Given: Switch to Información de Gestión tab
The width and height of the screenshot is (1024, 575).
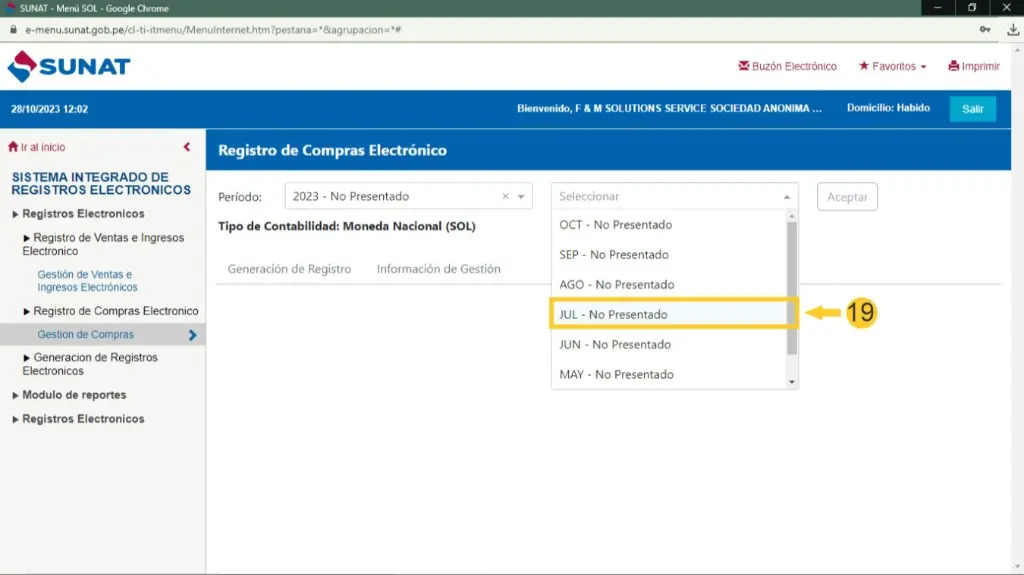Looking at the screenshot, I should 438,269.
